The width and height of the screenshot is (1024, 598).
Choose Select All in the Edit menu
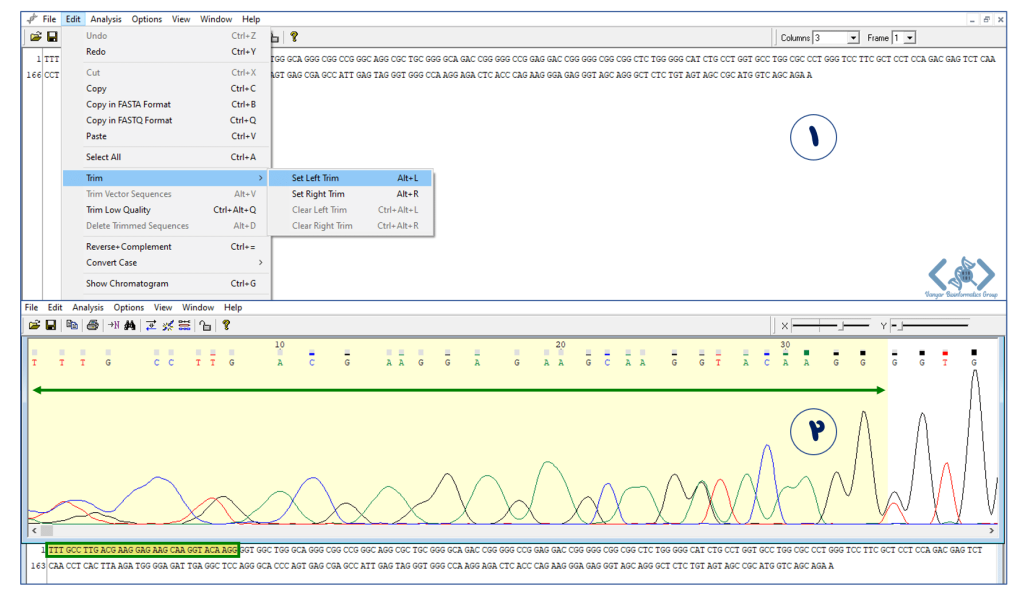166,157
